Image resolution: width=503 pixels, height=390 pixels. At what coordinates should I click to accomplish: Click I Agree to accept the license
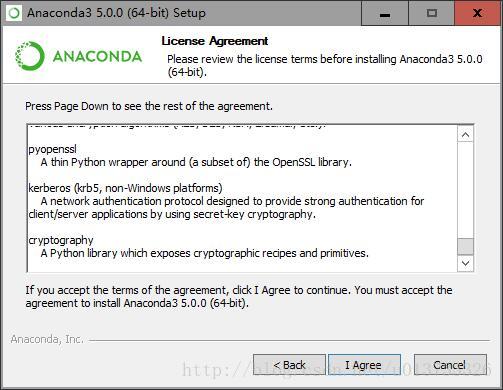364,365
